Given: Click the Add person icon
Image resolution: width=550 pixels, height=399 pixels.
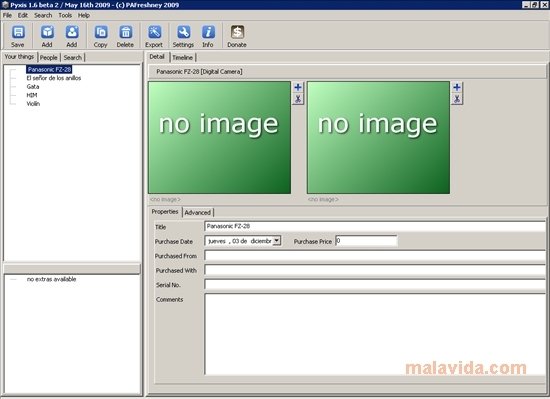Looking at the screenshot, I should click(x=72, y=32).
